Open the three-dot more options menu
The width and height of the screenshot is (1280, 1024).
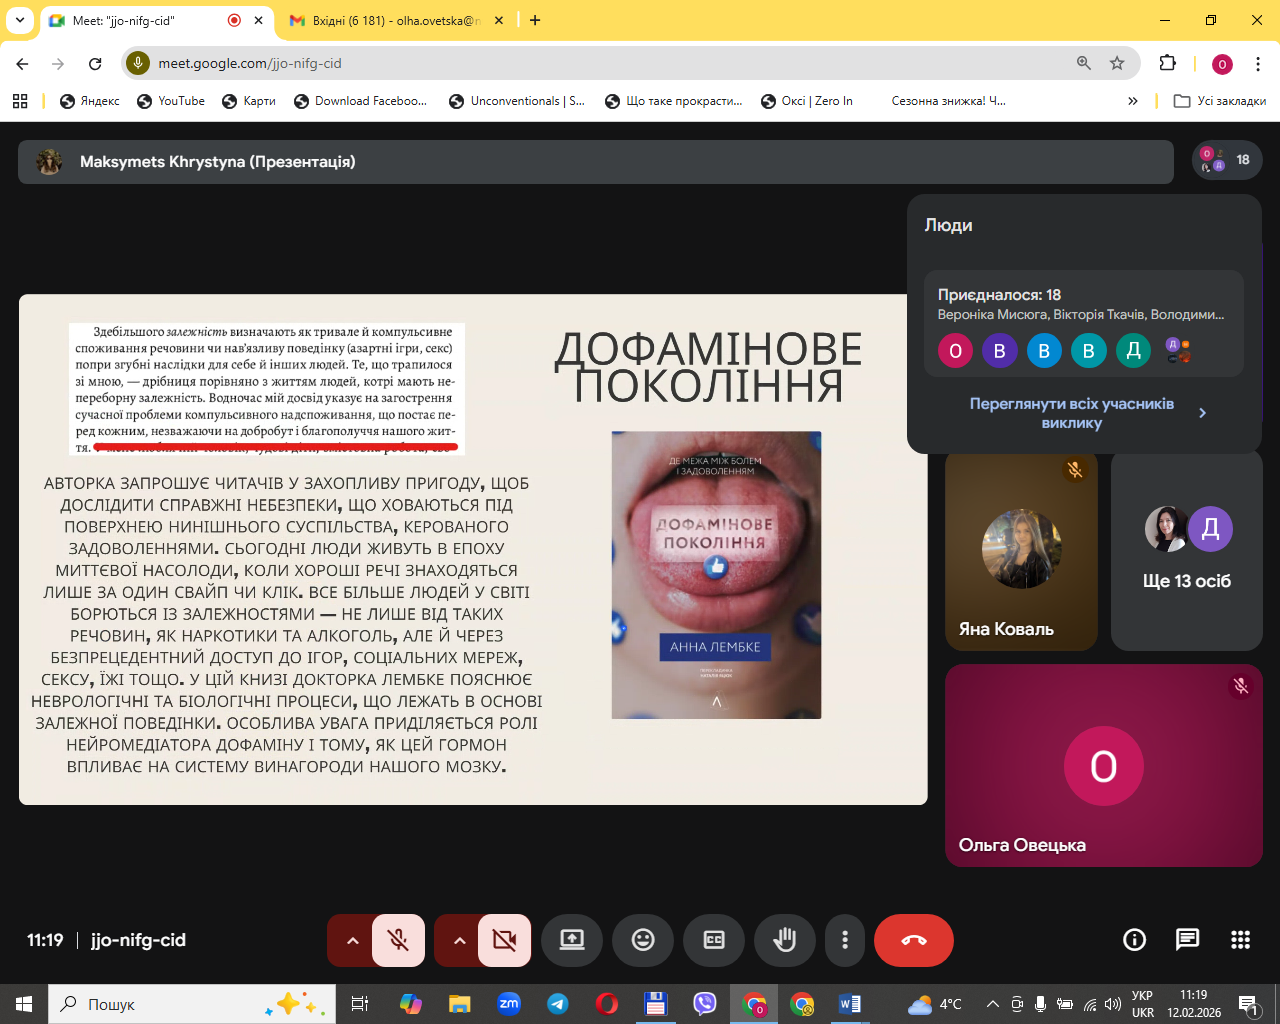845,940
